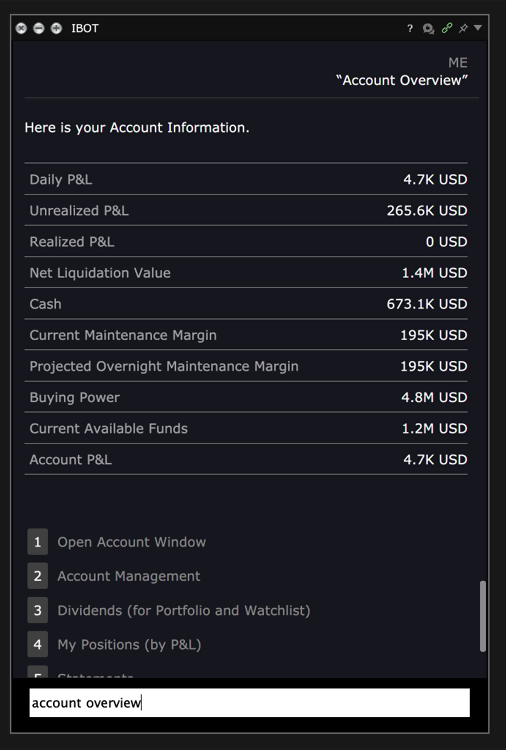
Task: Open help via the question mark icon
Action: coord(410,29)
